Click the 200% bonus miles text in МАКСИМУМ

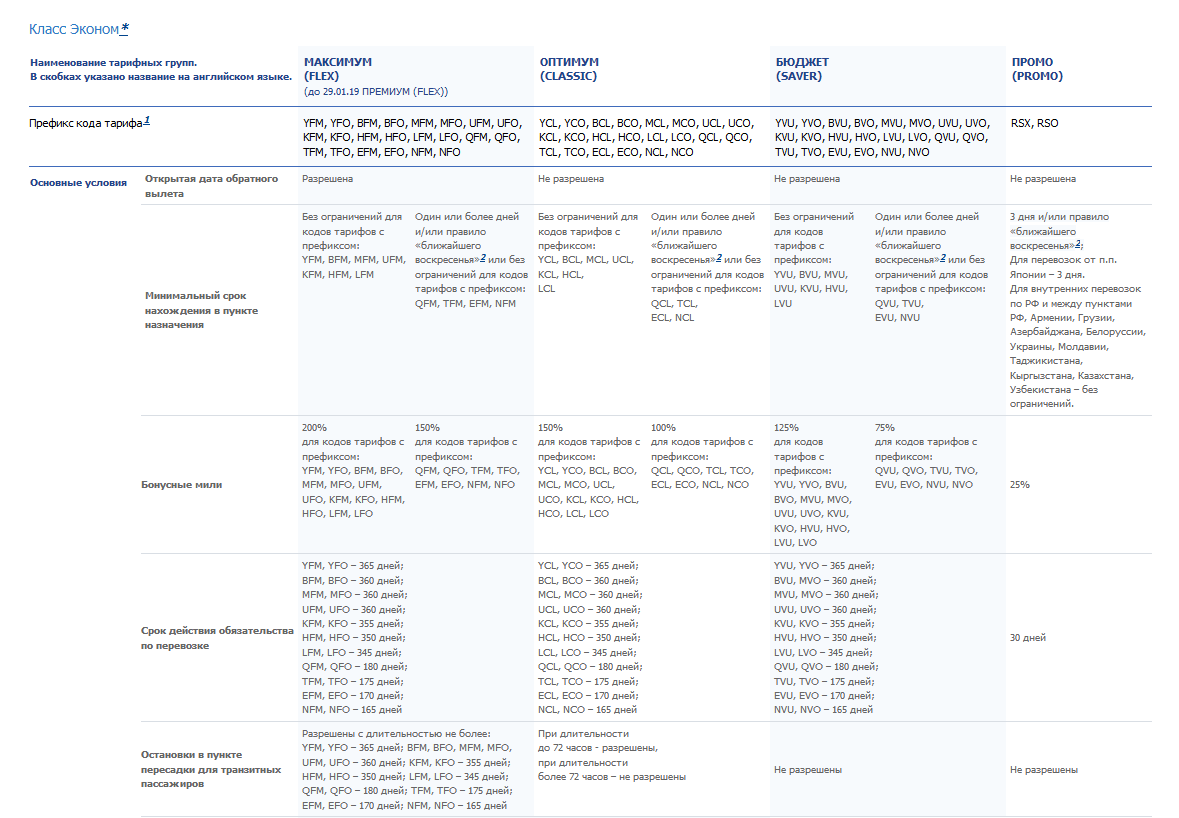click(x=315, y=427)
